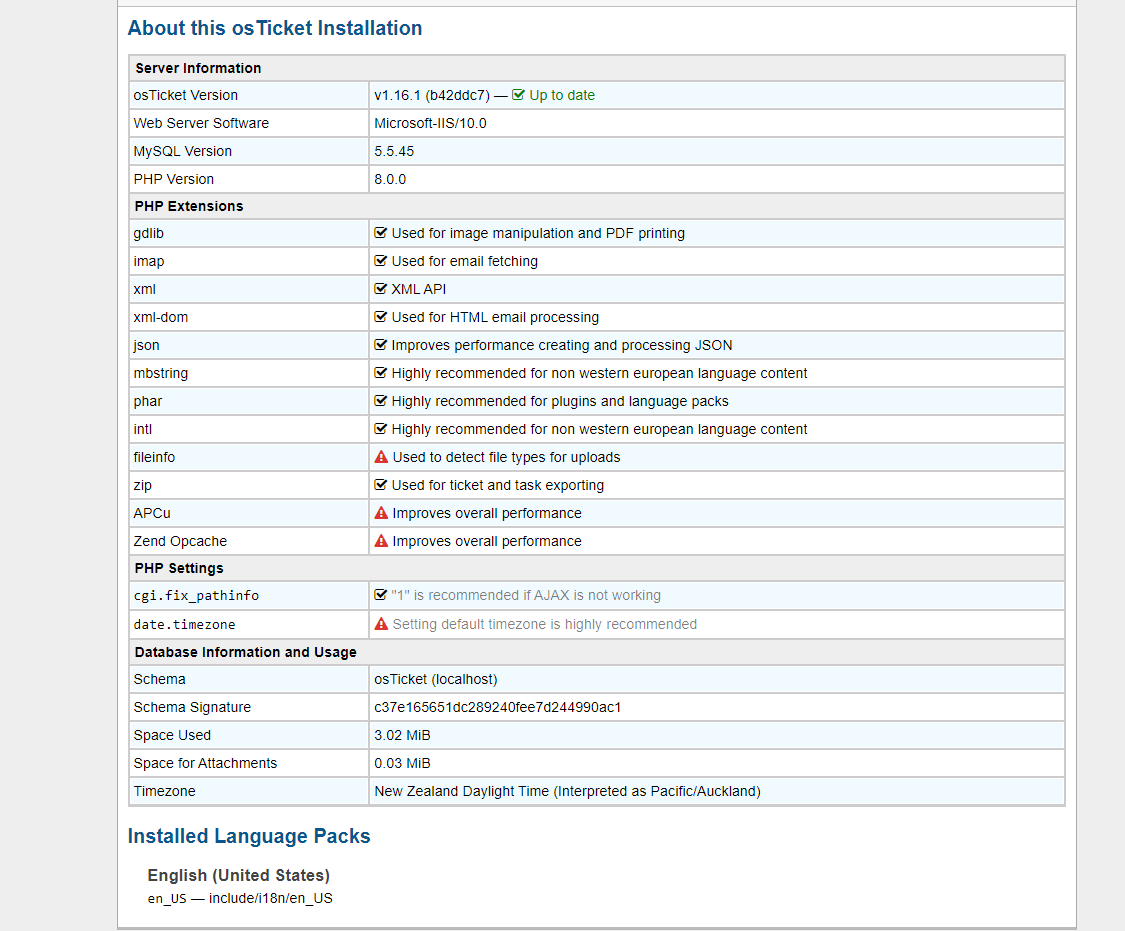The width and height of the screenshot is (1125, 931).
Task: Click the Database Information and Usage header
Action: [x=245, y=652]
